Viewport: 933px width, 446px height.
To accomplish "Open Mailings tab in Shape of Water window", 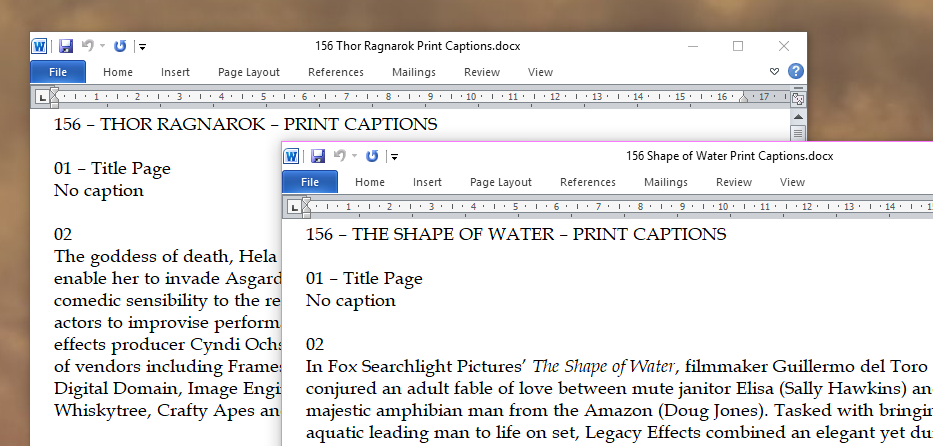I will pyautogui.click(x=666, y=182).
